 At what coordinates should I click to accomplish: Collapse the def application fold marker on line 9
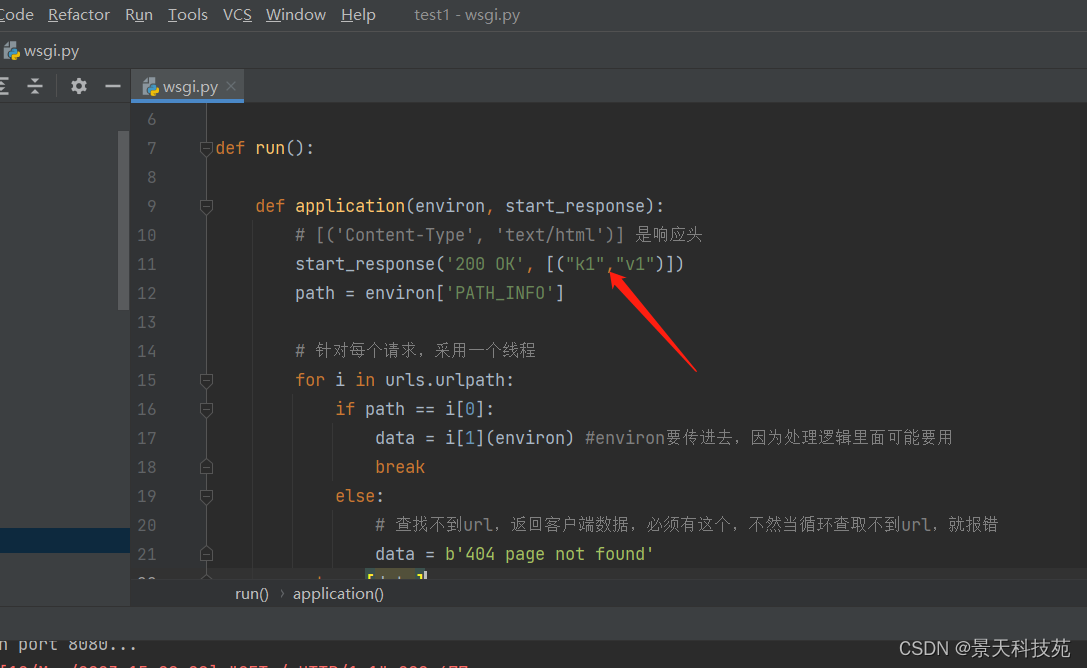pos(206,206)
